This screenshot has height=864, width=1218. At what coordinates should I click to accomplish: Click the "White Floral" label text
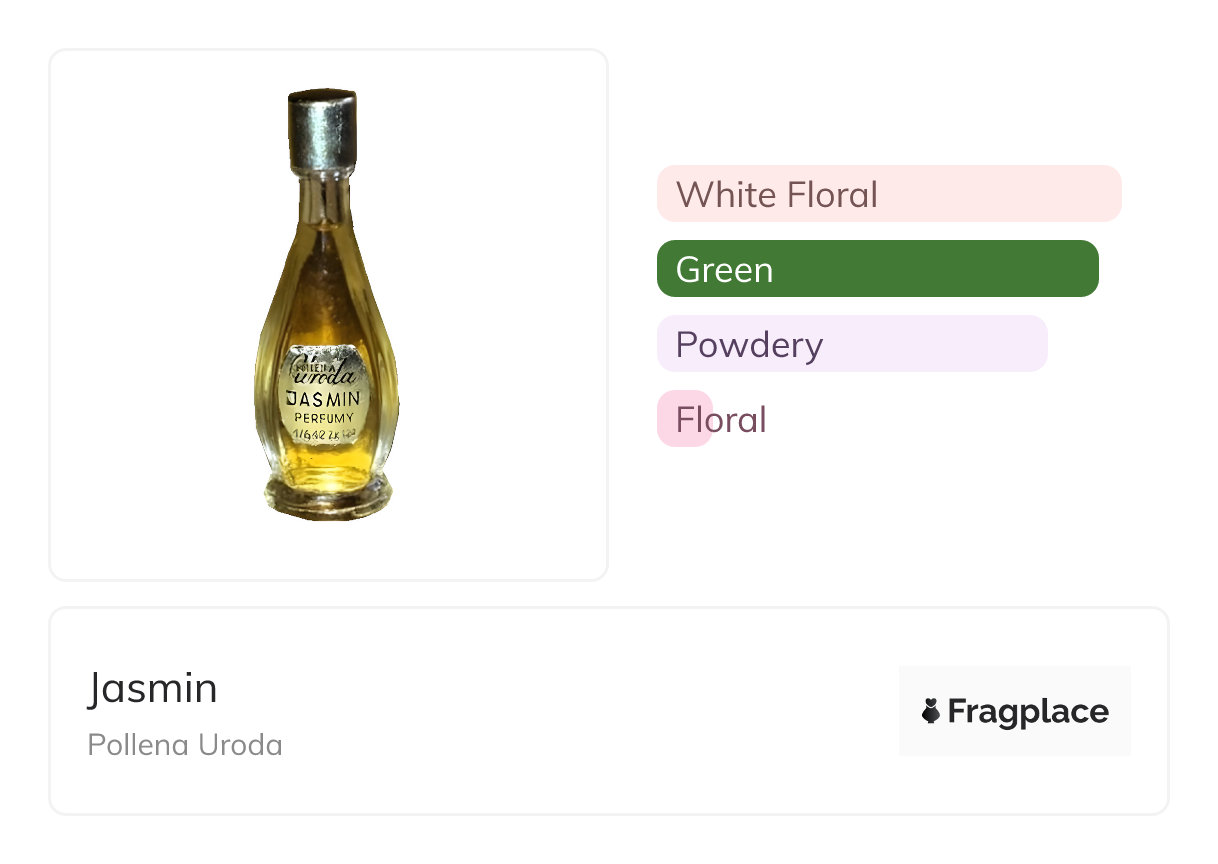[776, 194]
